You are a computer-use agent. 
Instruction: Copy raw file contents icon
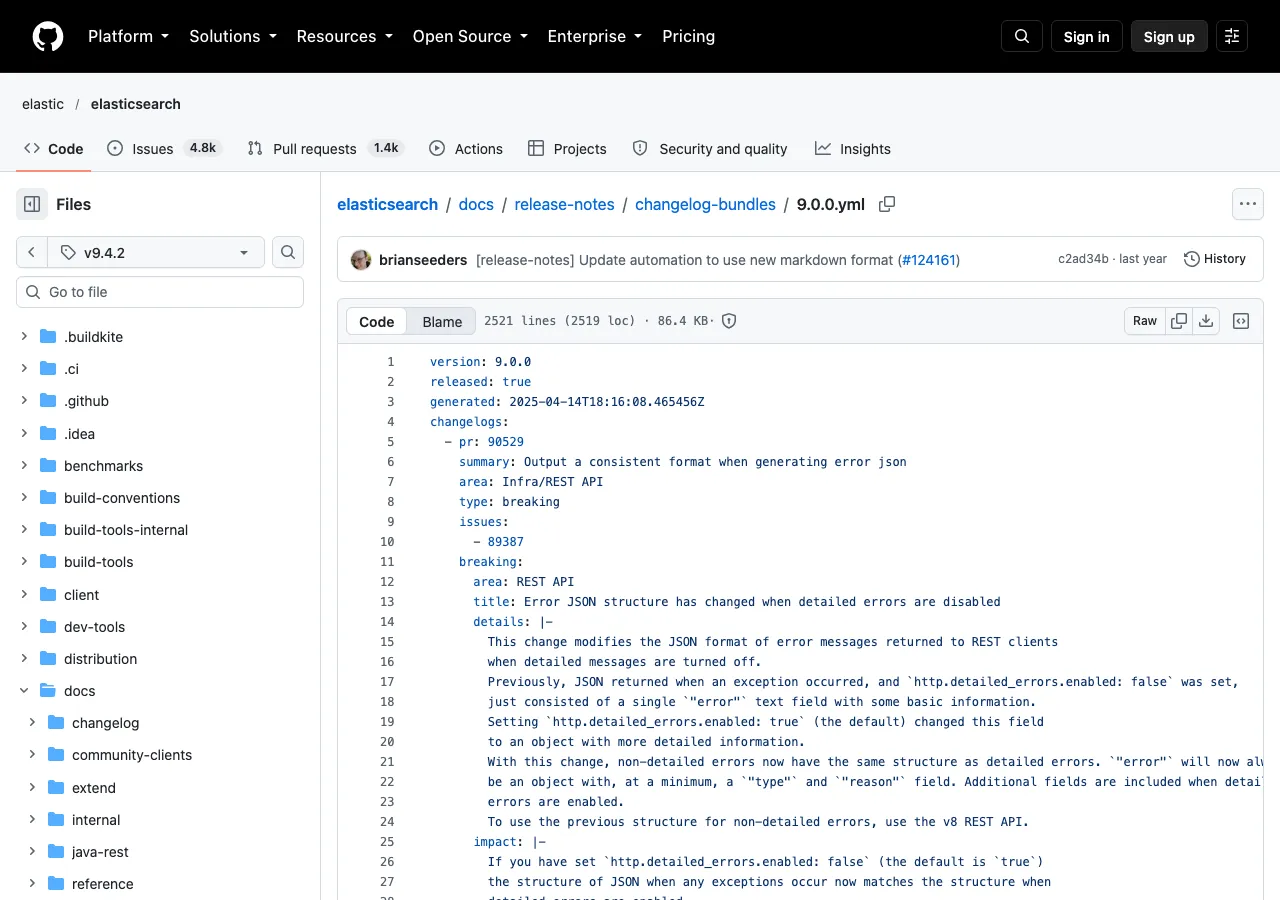pos(1179,321)
